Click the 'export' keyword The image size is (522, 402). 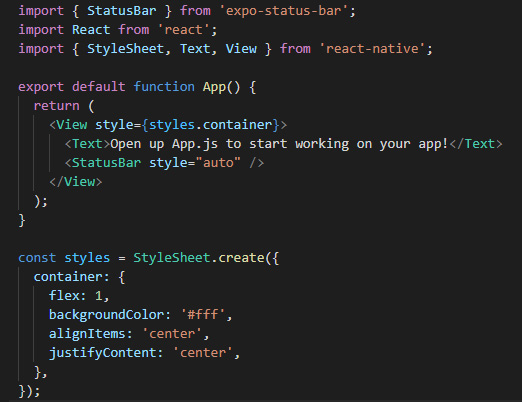click(x=41, y=87)
